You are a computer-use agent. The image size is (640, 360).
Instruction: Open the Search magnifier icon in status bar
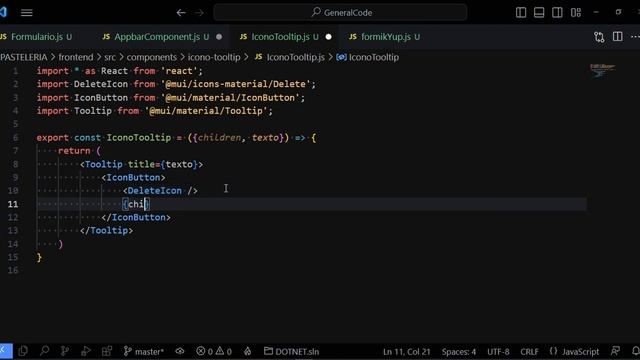(44, 351)
